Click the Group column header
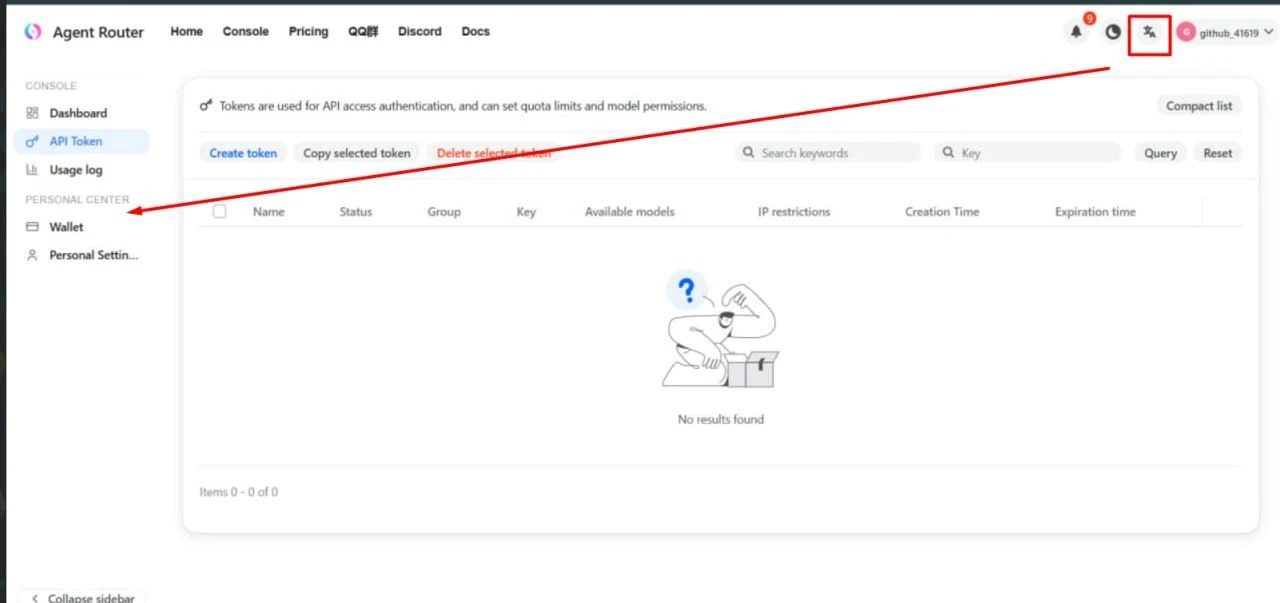 [x=444, y=212]
